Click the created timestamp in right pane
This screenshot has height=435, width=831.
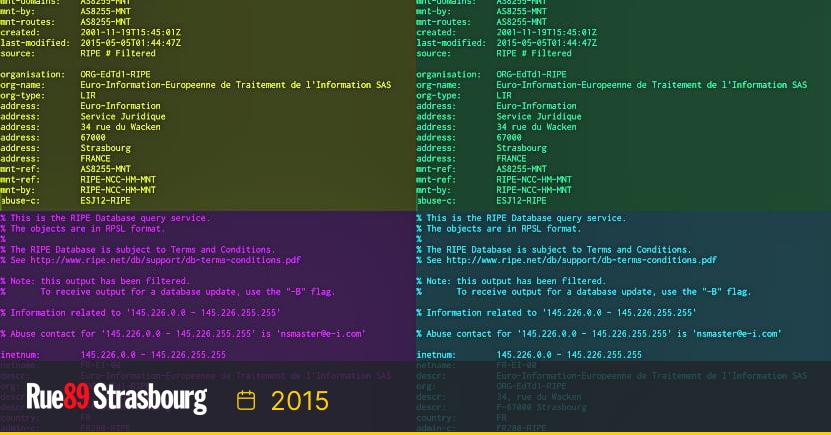[547, 32]
